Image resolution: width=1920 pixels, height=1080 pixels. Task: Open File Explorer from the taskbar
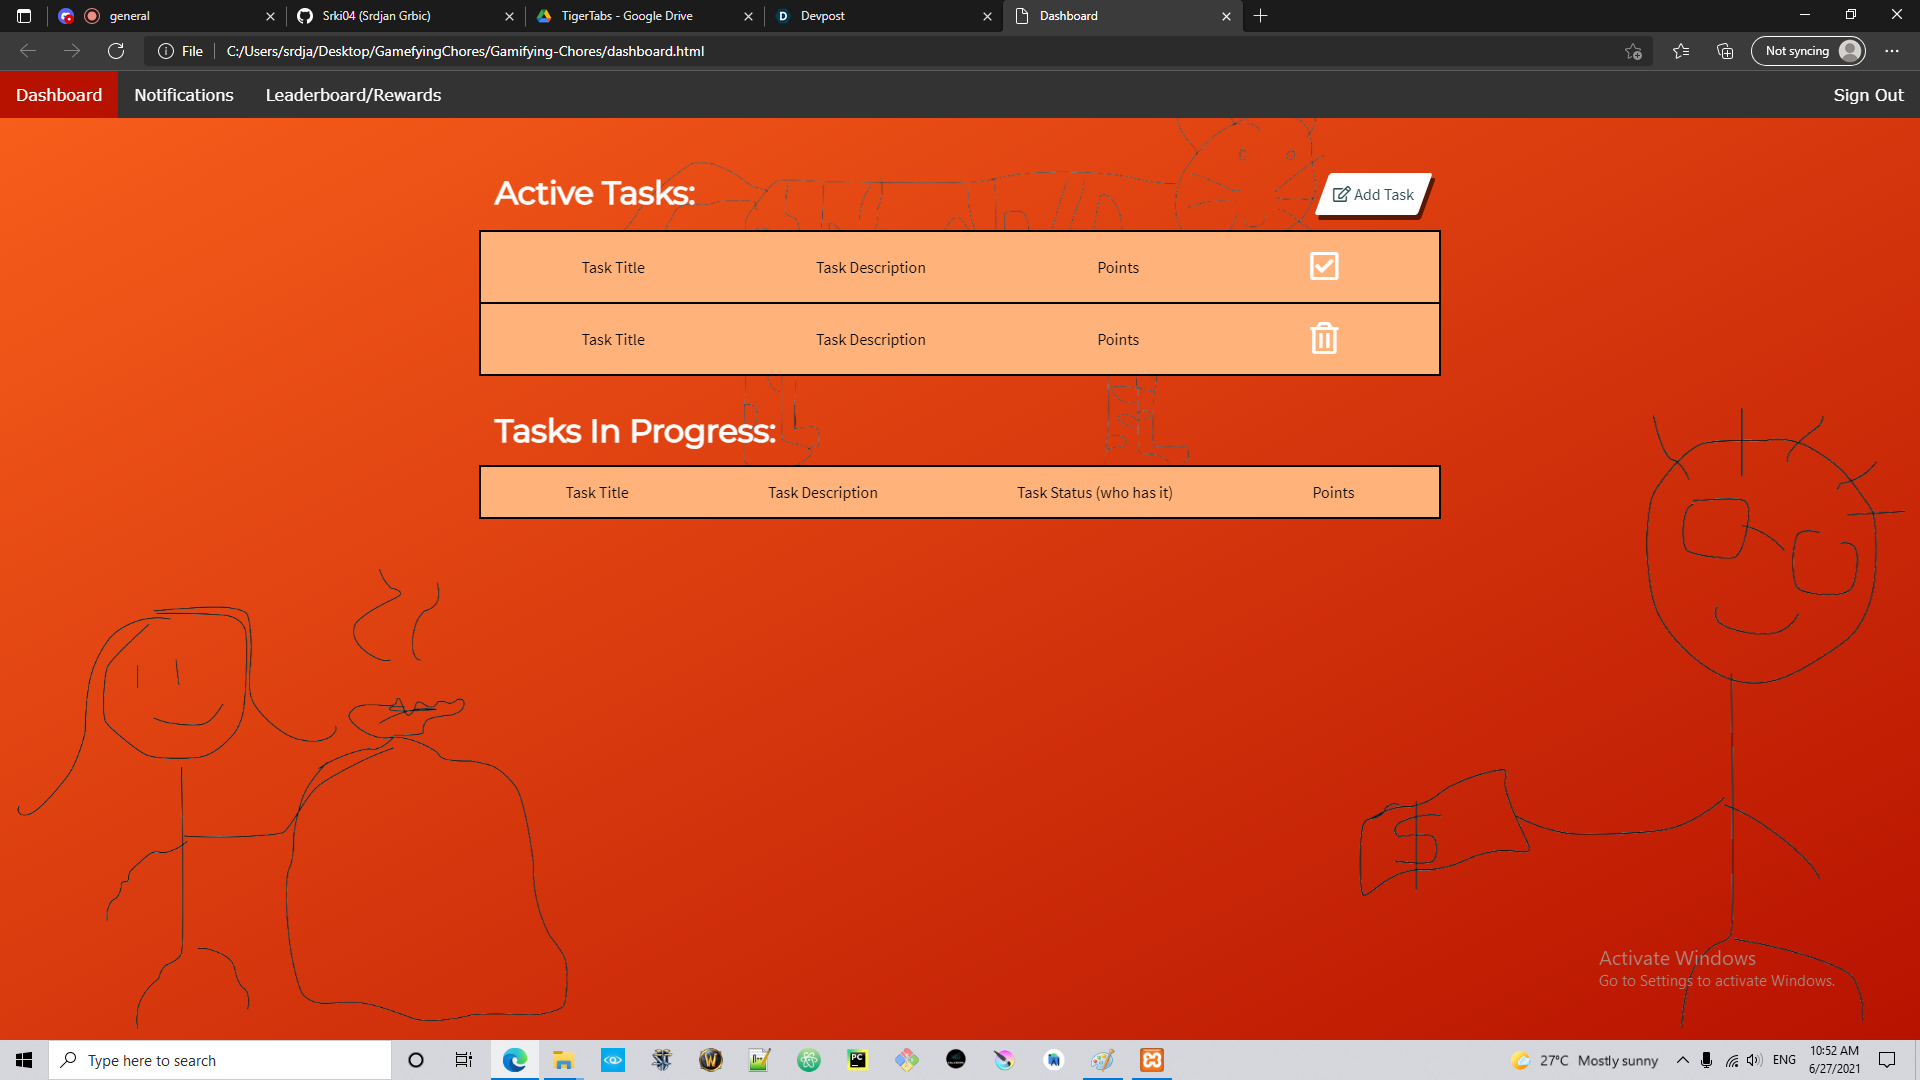click(563, 1060)
